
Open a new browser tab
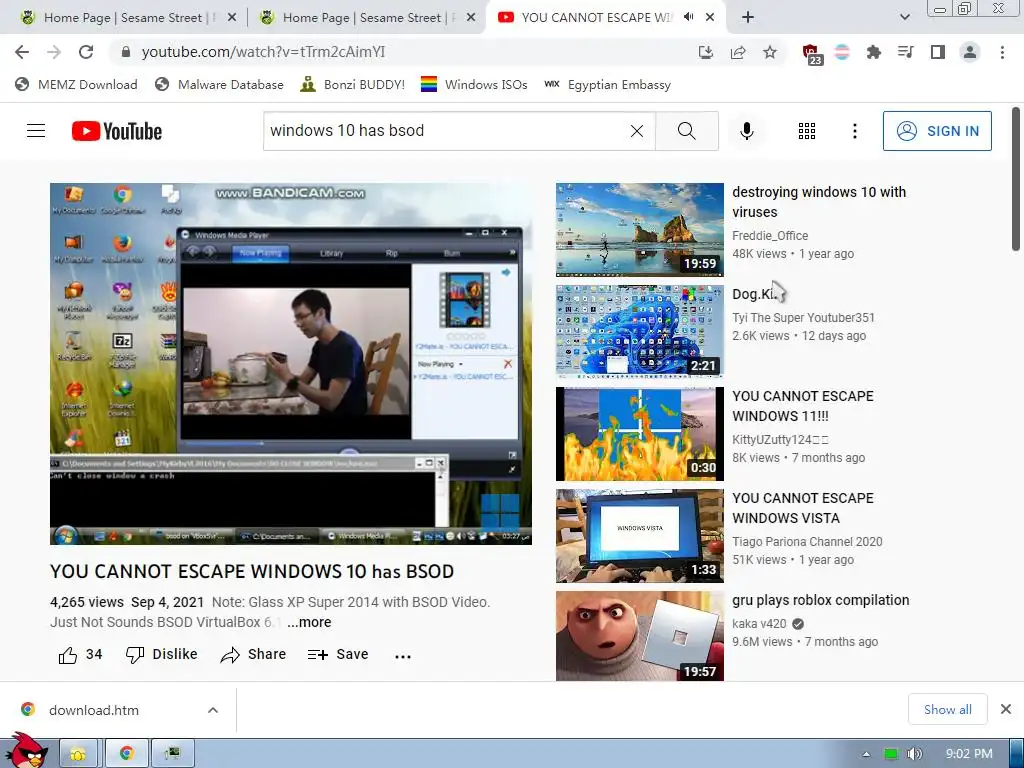pyautogui.click(x=748, y=18)
